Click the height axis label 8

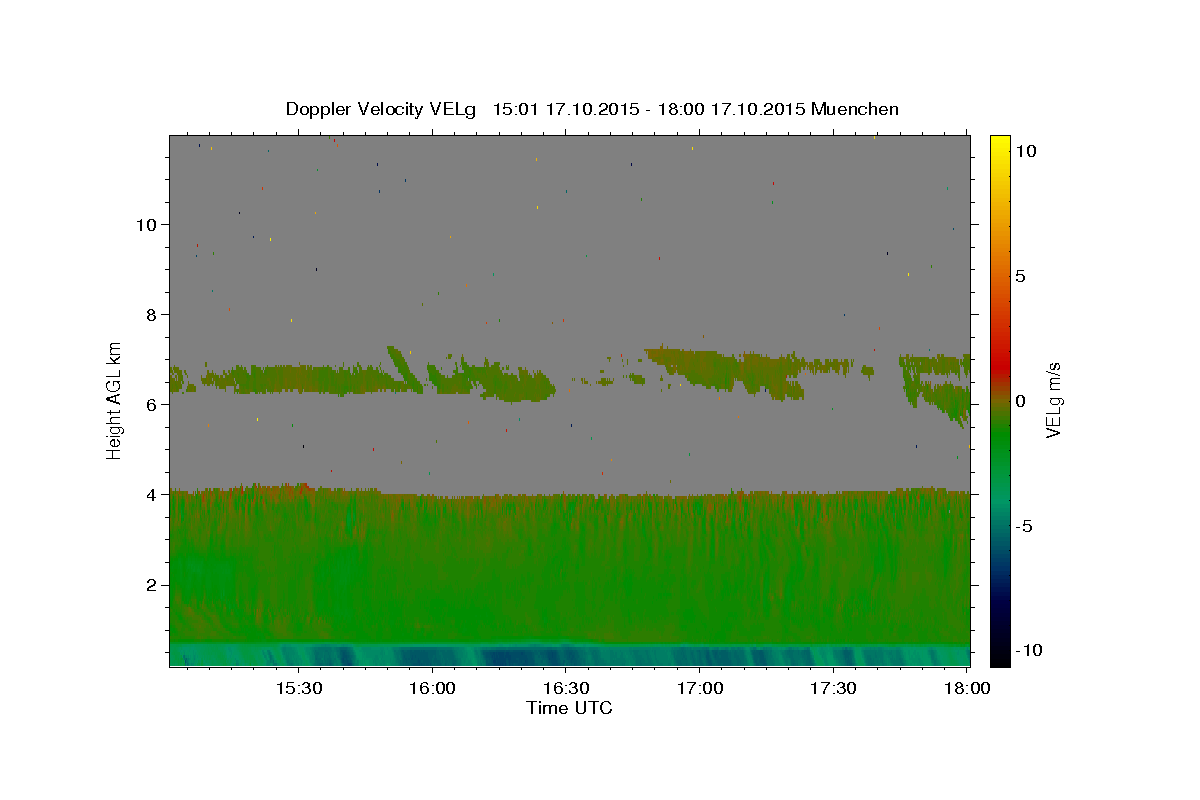point(152,315)
